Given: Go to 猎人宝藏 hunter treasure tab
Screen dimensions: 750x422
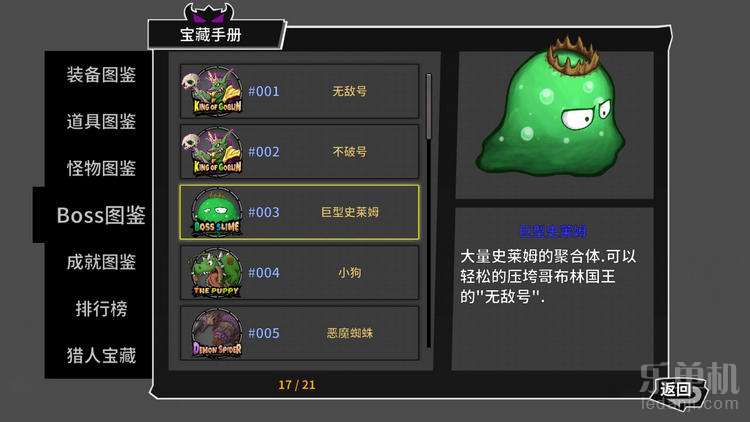Looking at the screenshot, I should pyautogui.click(x=101, y=355).
